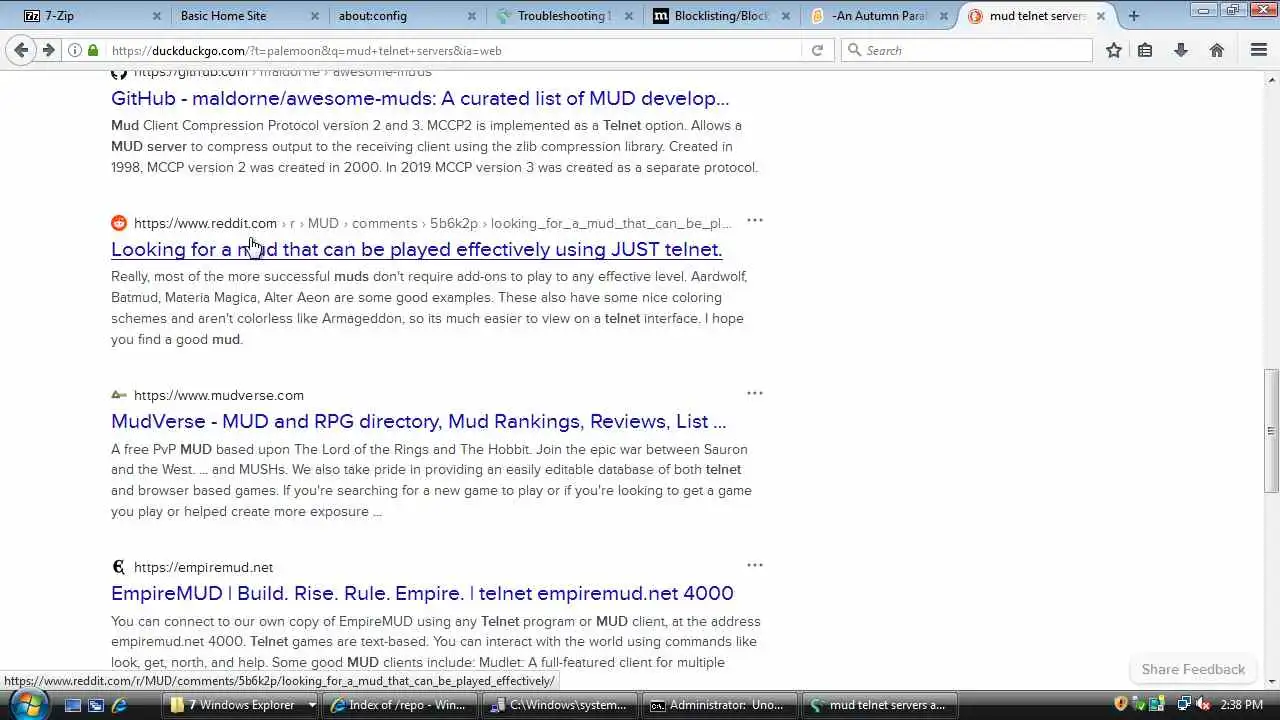Click the green padlock security icon
This screenshot has width=1280, height=720.
93,50
